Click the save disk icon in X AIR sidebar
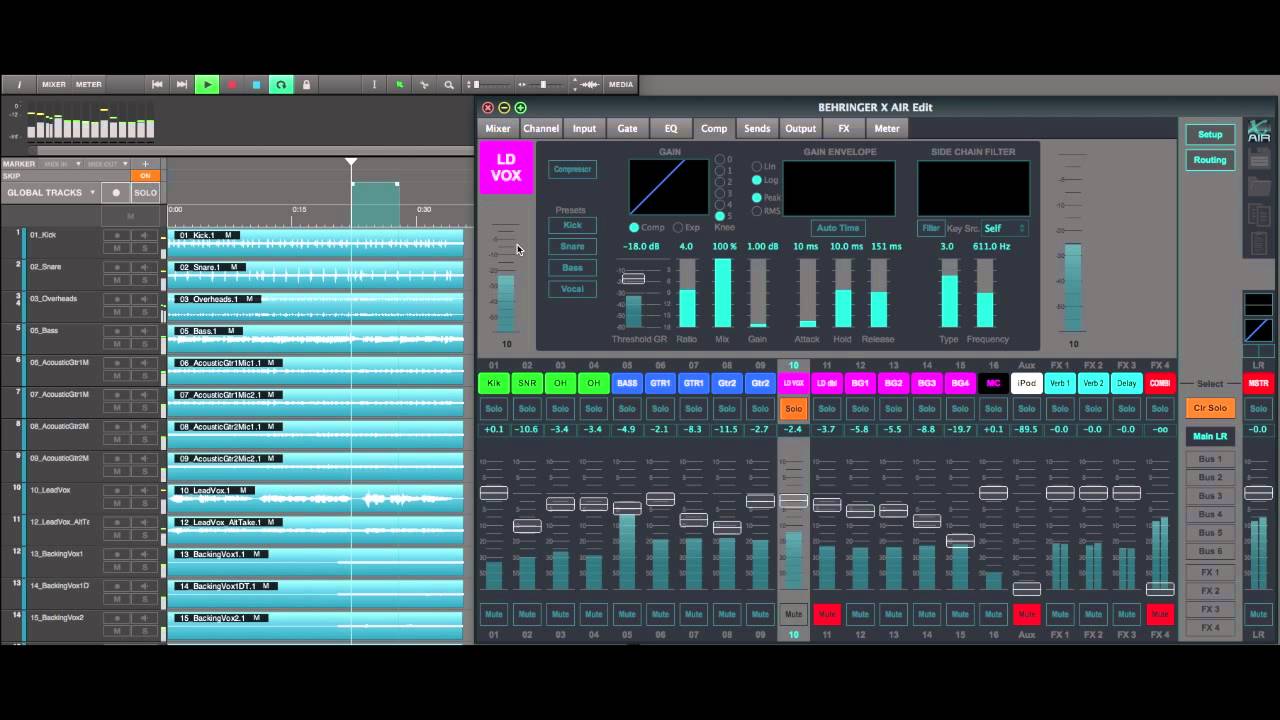This screenshot has height=720, width=1280. (x=1259, y=160)
